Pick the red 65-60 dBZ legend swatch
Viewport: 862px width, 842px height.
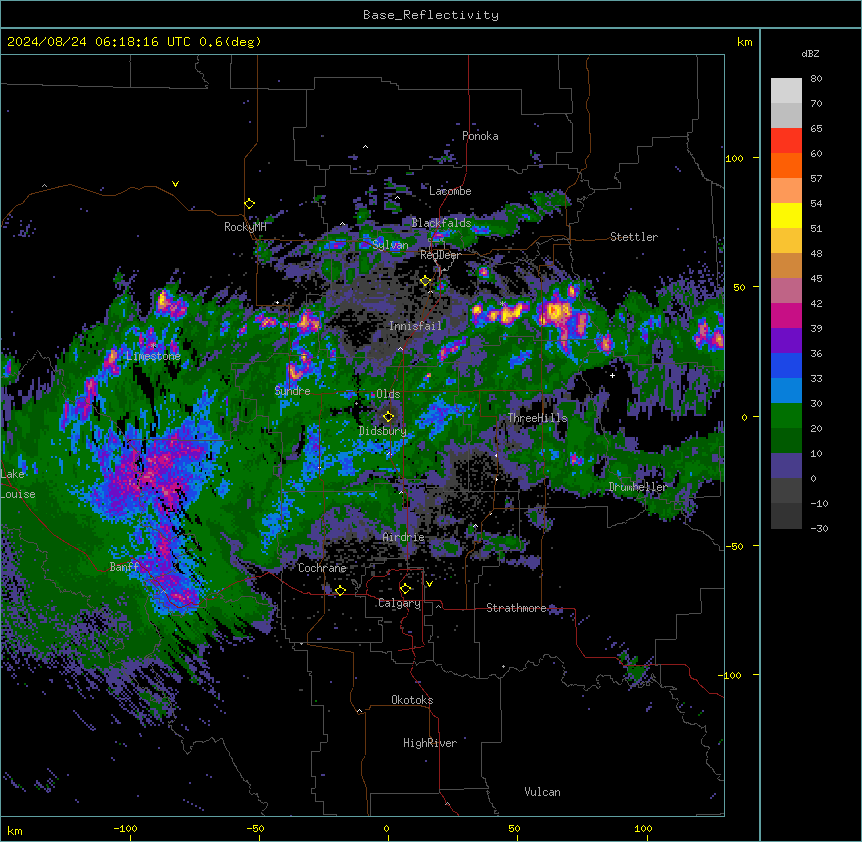click(x=786, y=141)
